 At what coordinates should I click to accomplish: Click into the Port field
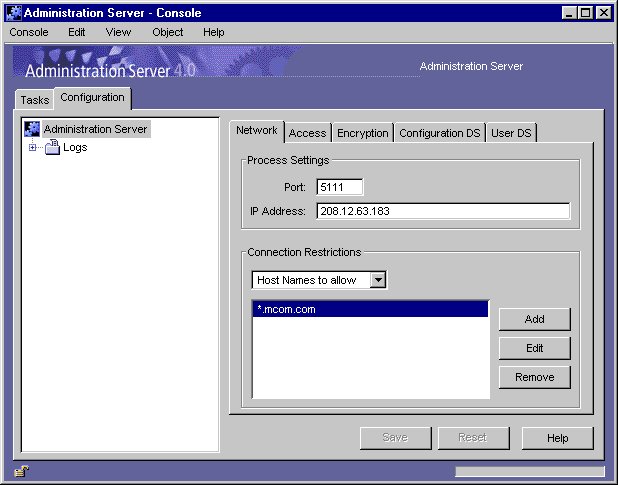(x=339, y=187)
